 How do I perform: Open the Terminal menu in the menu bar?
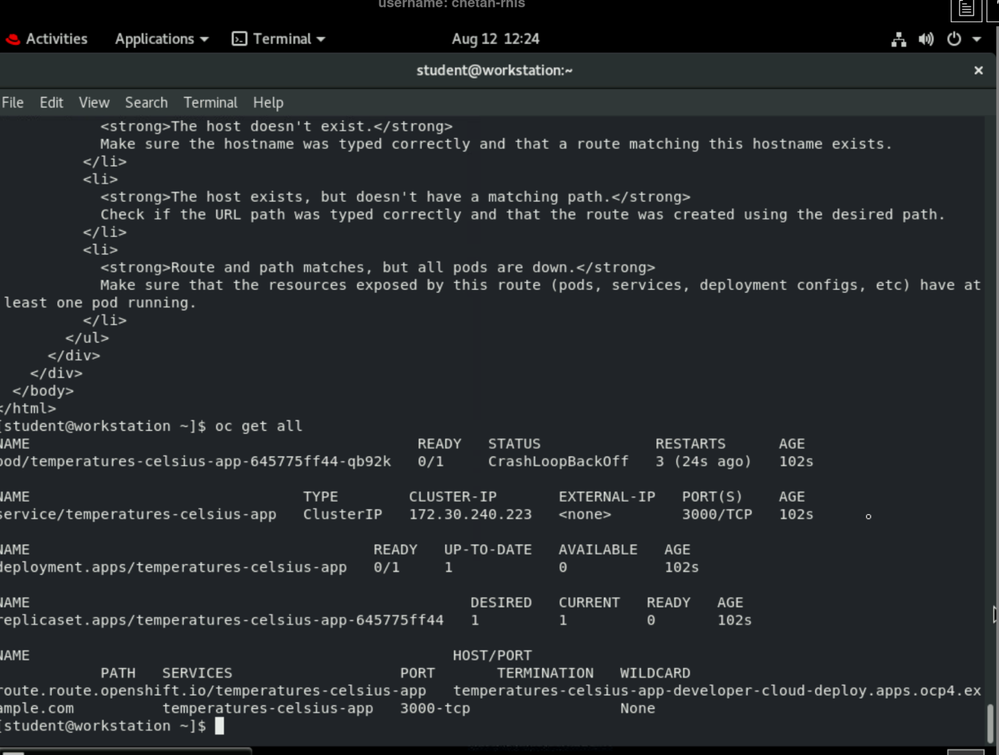210,102
